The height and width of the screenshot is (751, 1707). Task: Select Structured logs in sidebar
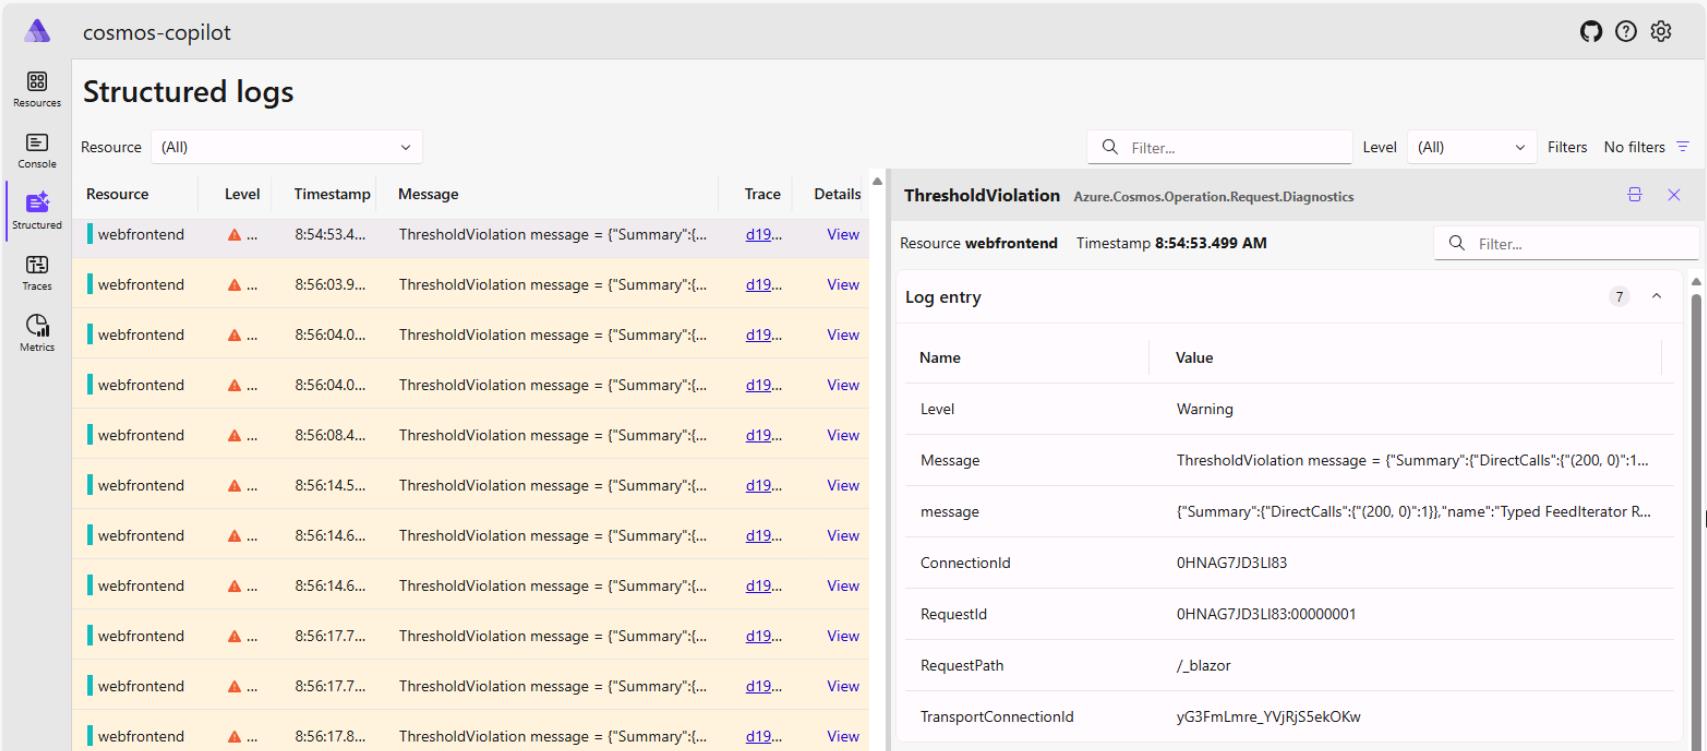click(x=37, y=212)
